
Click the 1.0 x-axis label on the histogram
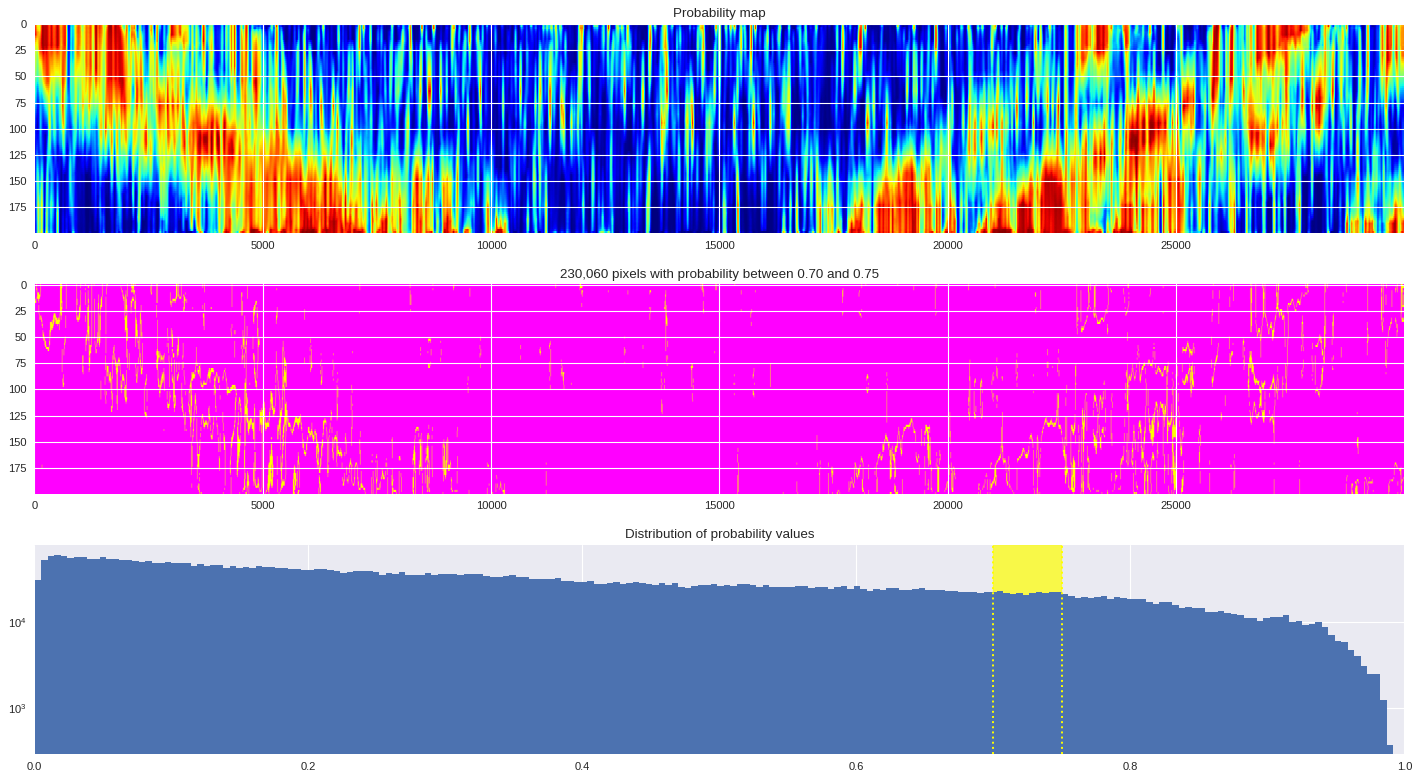click(1404, 767)
